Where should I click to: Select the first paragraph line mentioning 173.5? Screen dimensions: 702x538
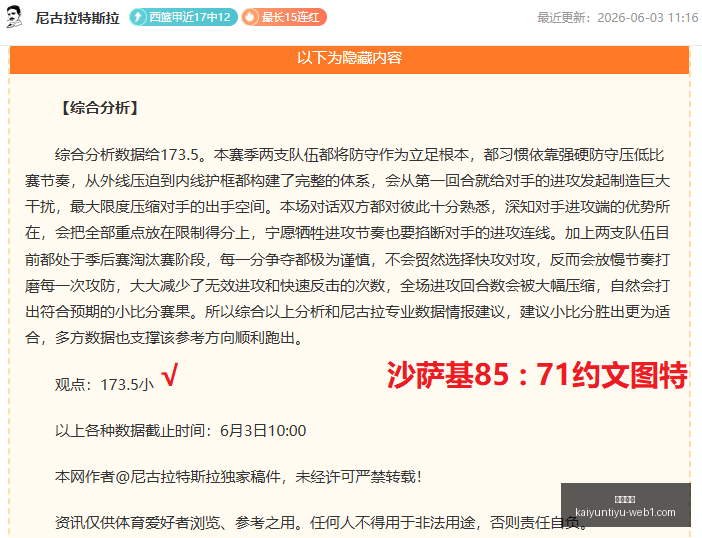[360, 155]
